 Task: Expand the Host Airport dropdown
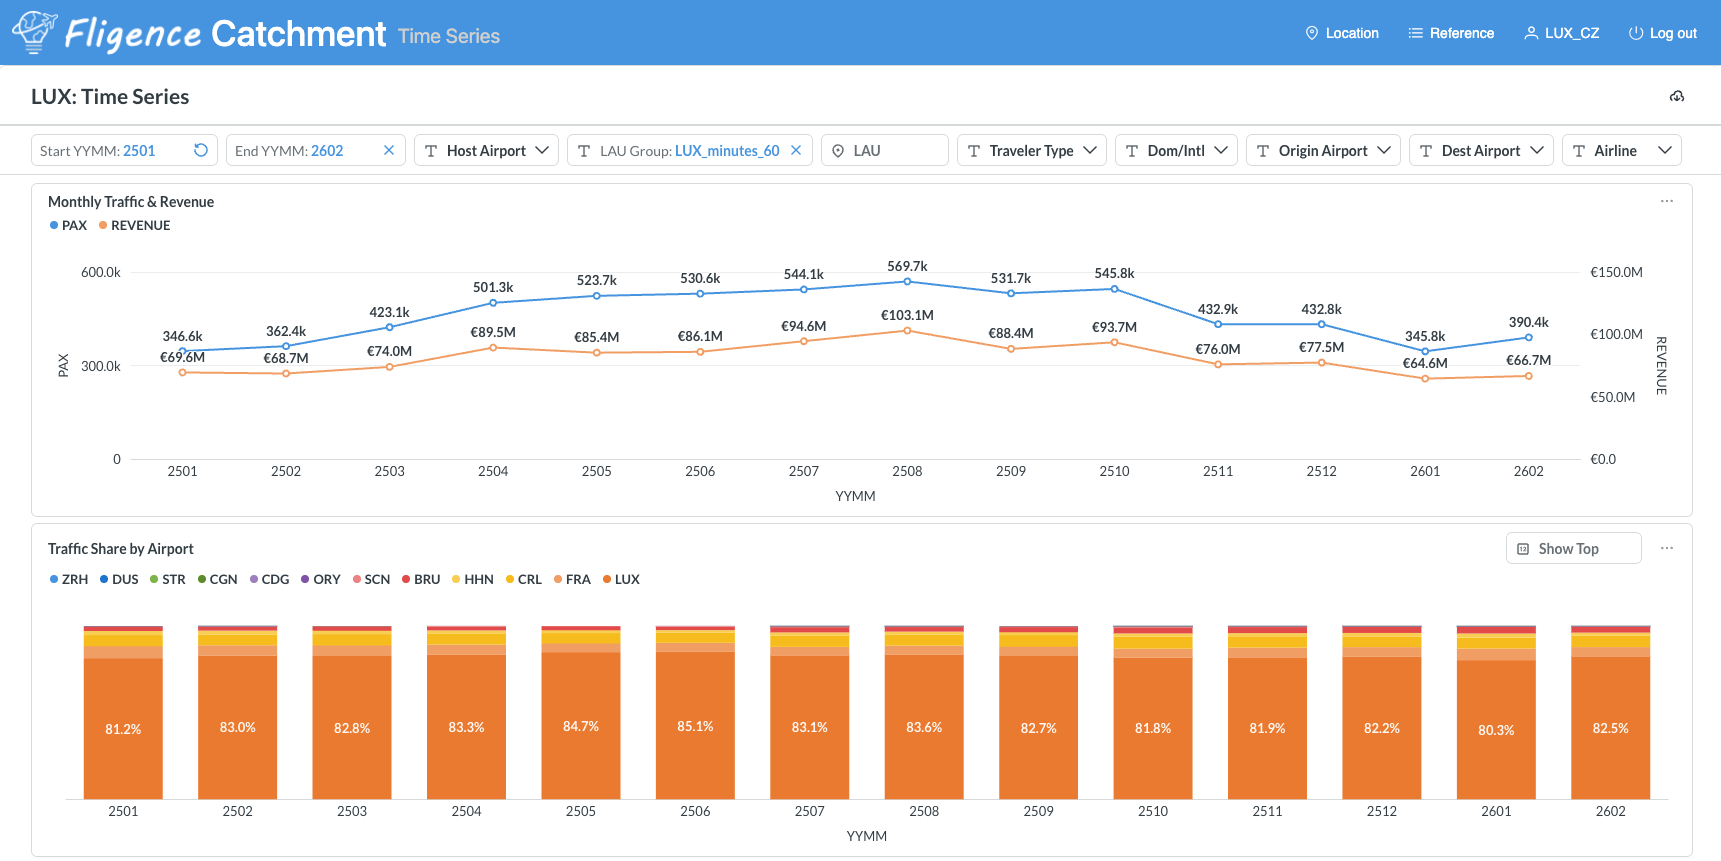pos(486,150)
